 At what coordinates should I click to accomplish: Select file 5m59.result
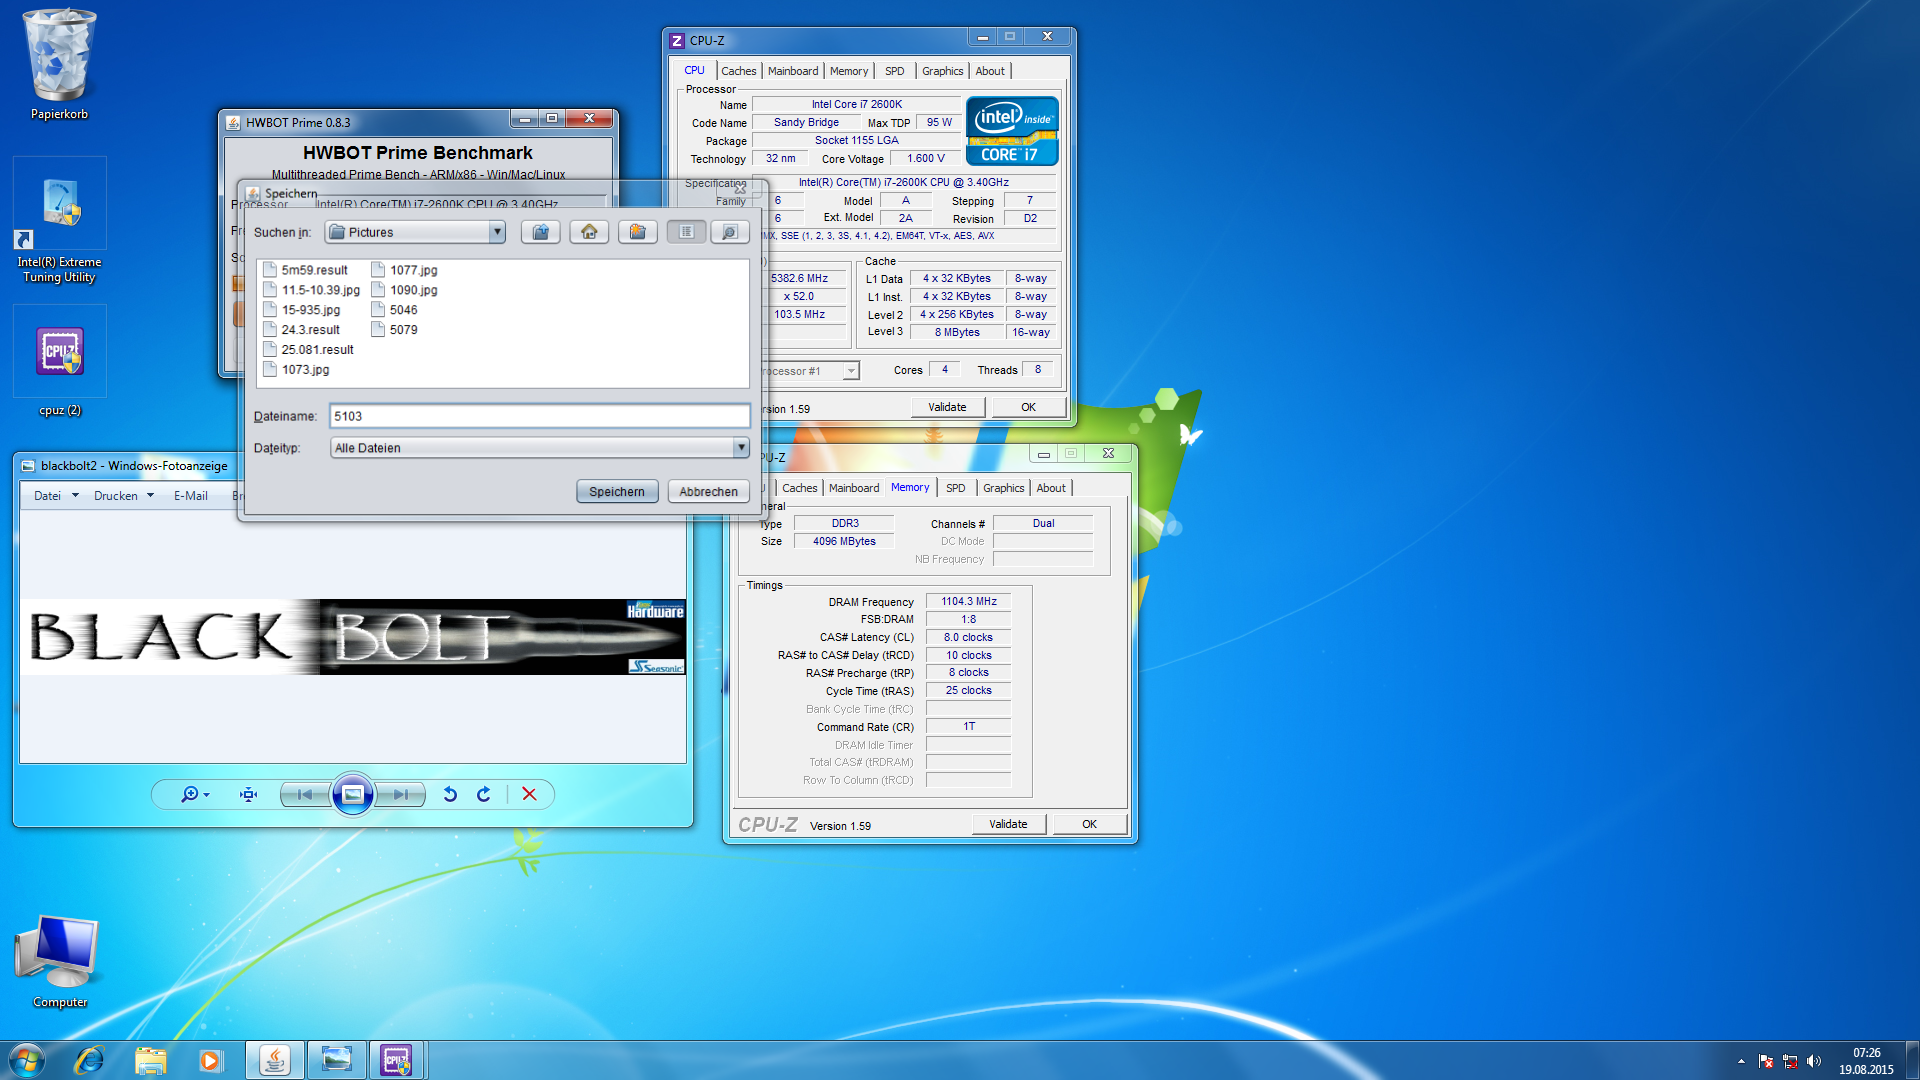[305, 270]
